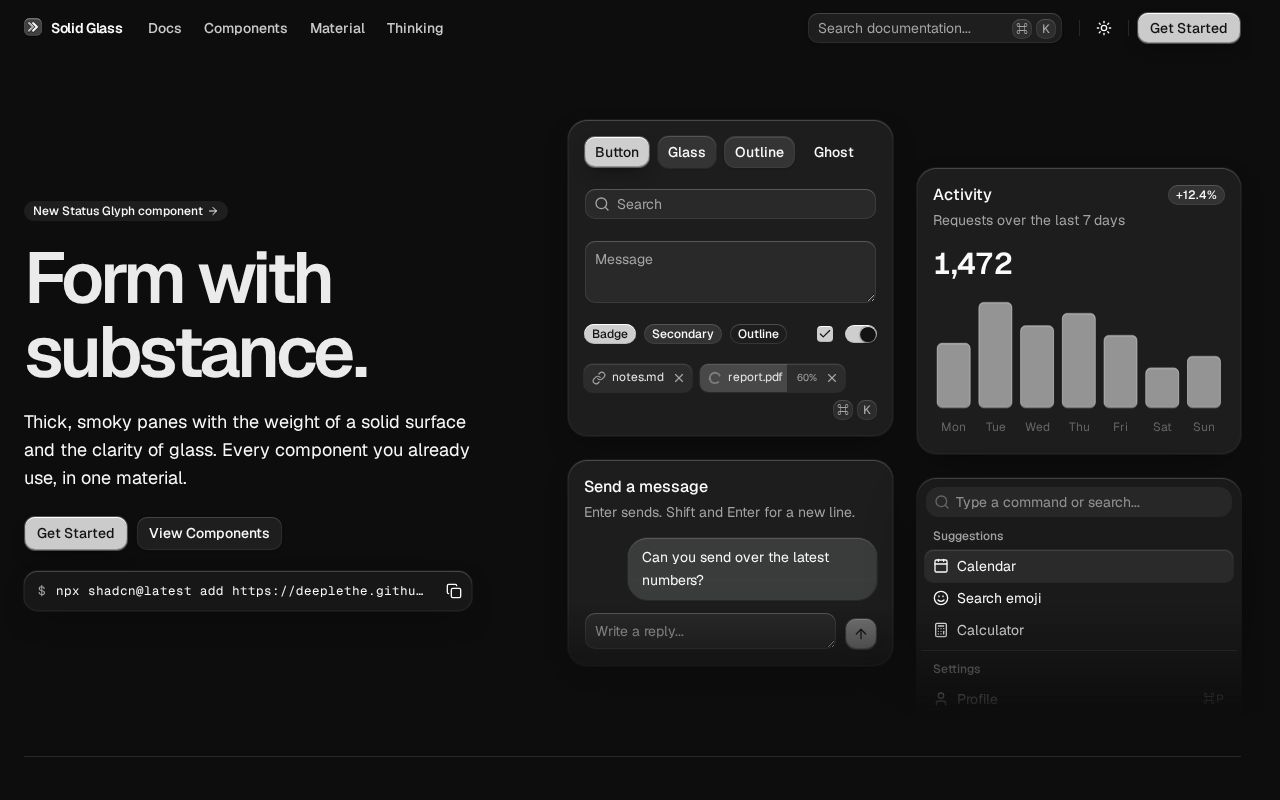Click the Ghost button variant

coord(834,152)
